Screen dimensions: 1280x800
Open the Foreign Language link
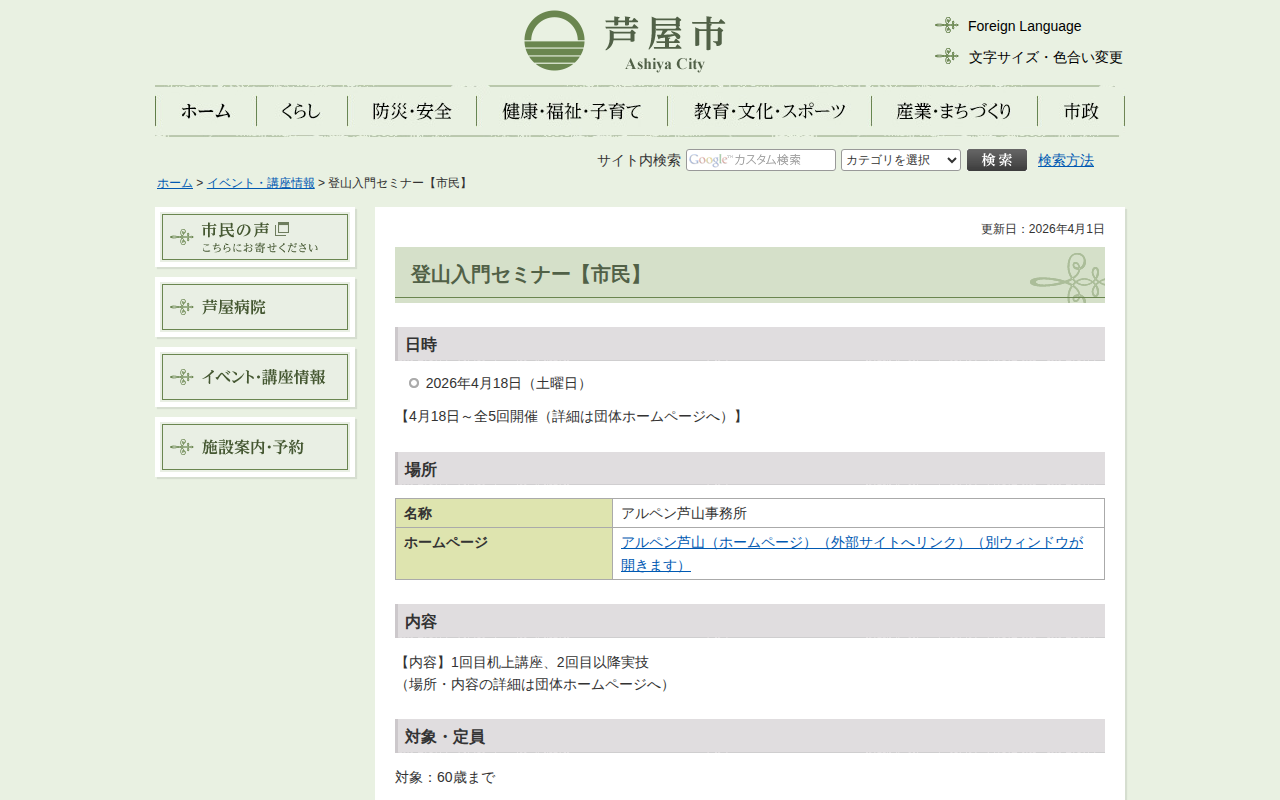coord(1024,26)
